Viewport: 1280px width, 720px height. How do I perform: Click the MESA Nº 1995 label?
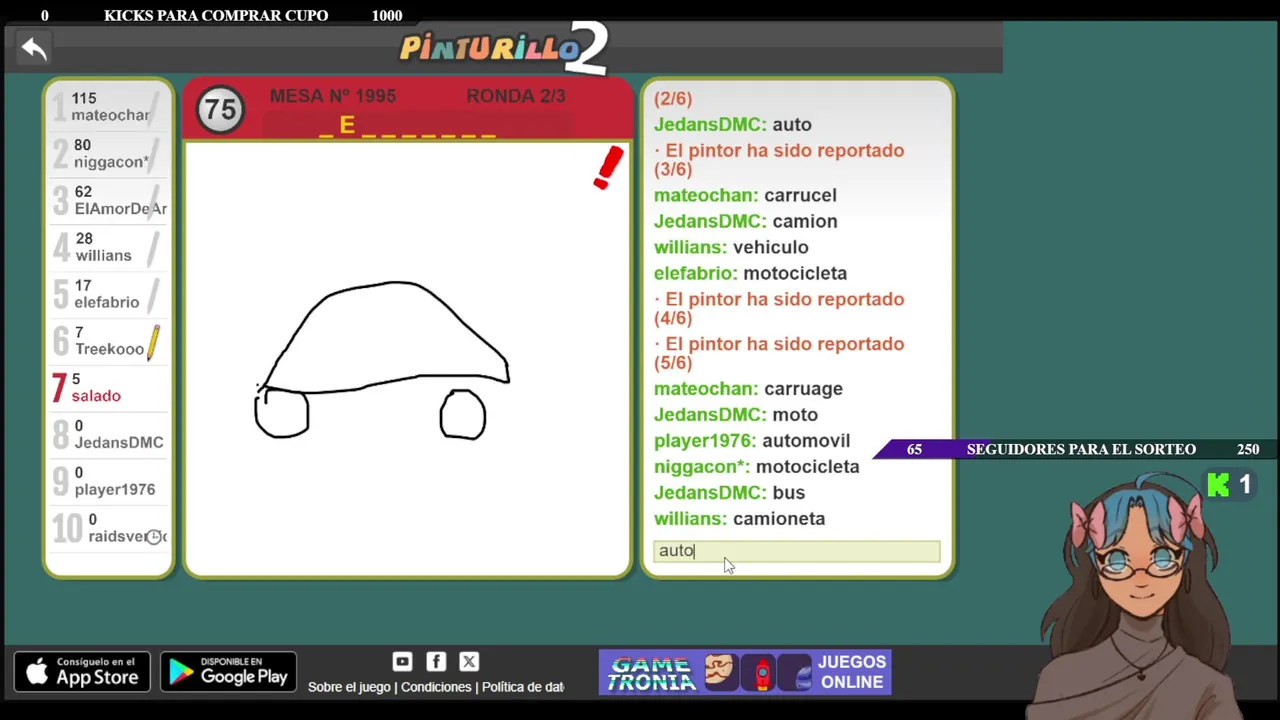click(333, 96)
